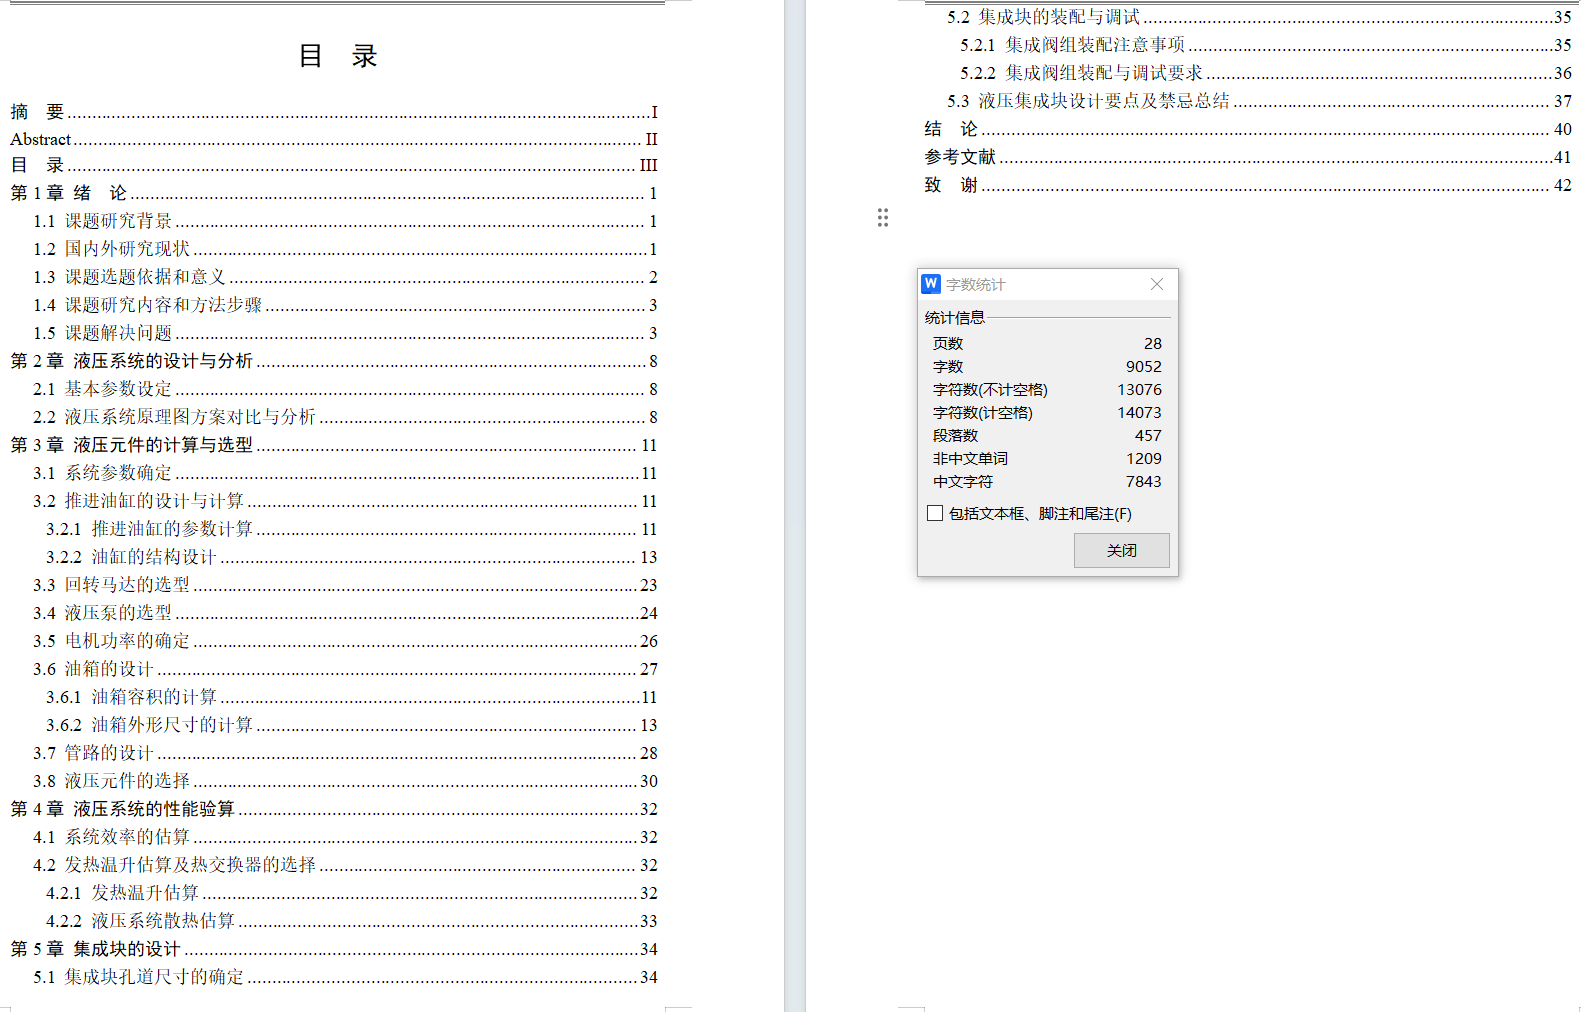Select 5.3 液压集成块设计要点及禁忌总结 entry
This screenshot has width=1581, height=1012.
[x=1259, y=101]
